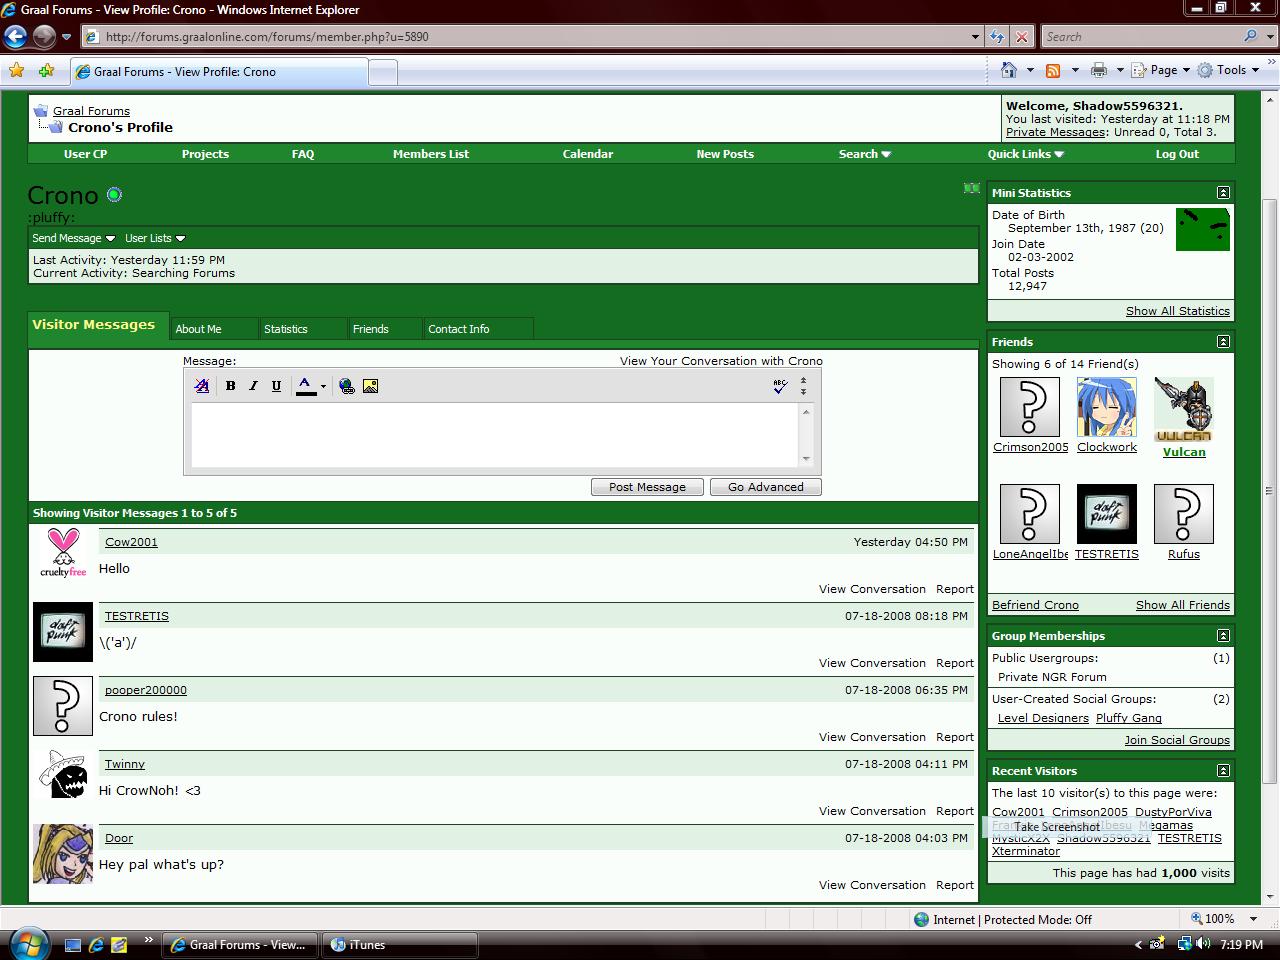Switch to the Contact Info tab
The height and width of the screenshot is (960, 1280).
[478, 329]
